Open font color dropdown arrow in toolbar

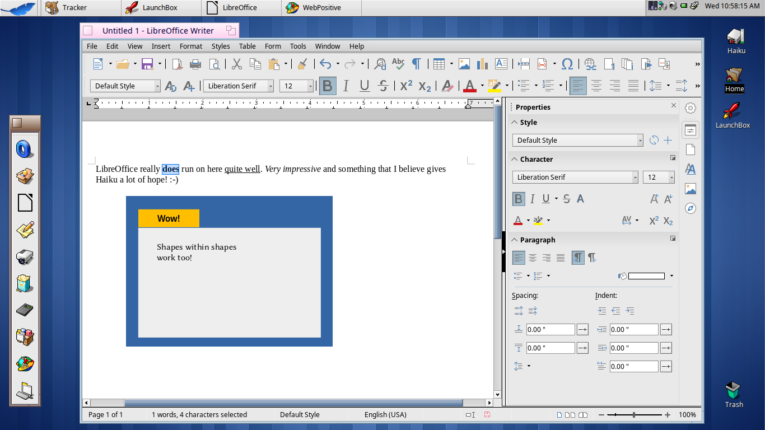pos(483,86)
